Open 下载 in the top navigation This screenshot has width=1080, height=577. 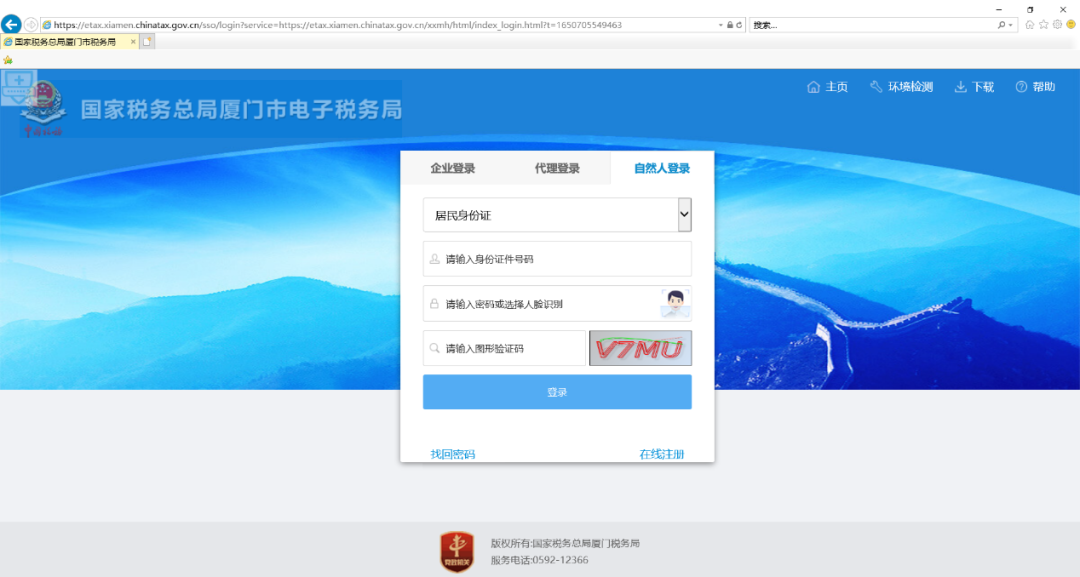pos(974,87)
